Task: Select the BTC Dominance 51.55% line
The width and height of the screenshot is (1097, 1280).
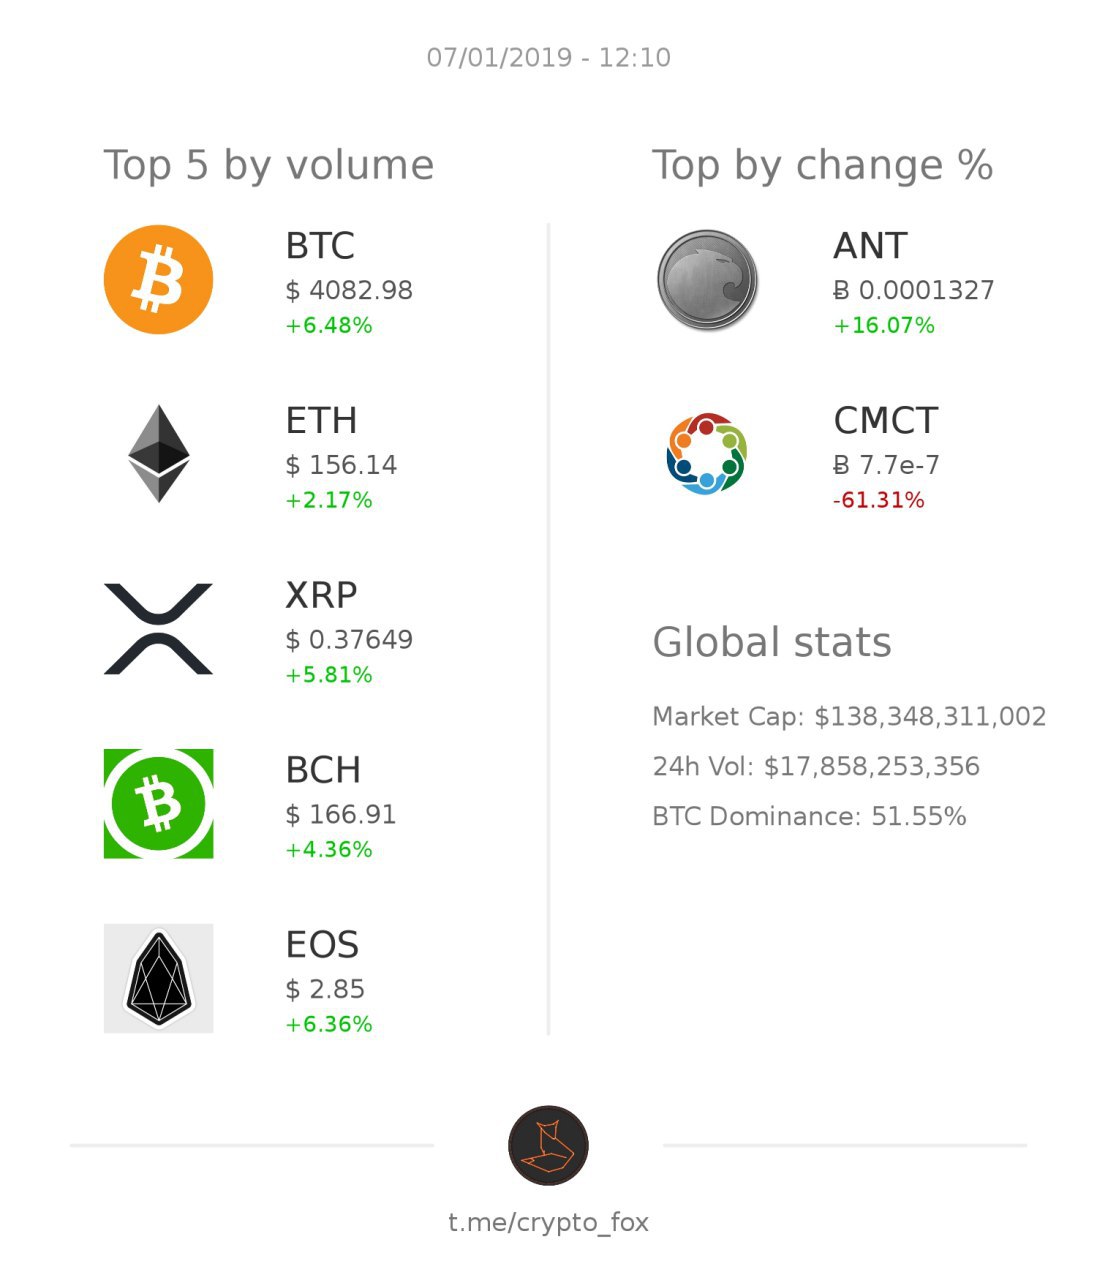Action: point(809,816)
